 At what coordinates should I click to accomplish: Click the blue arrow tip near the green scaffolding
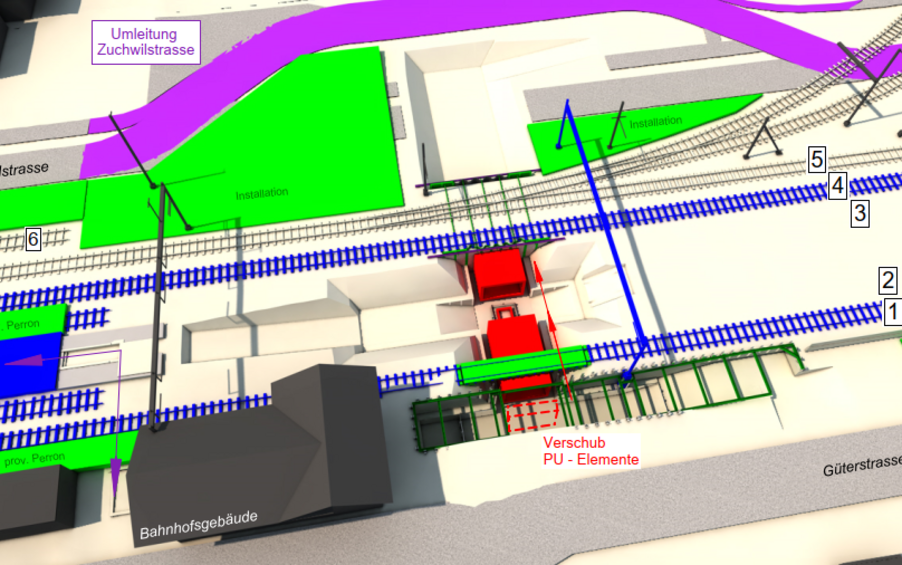click(627, 379)
